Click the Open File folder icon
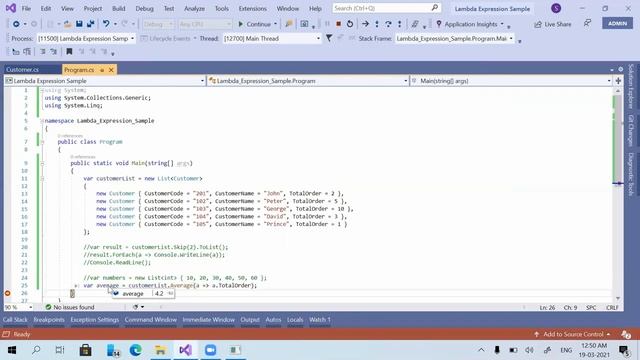 point(68,24)
